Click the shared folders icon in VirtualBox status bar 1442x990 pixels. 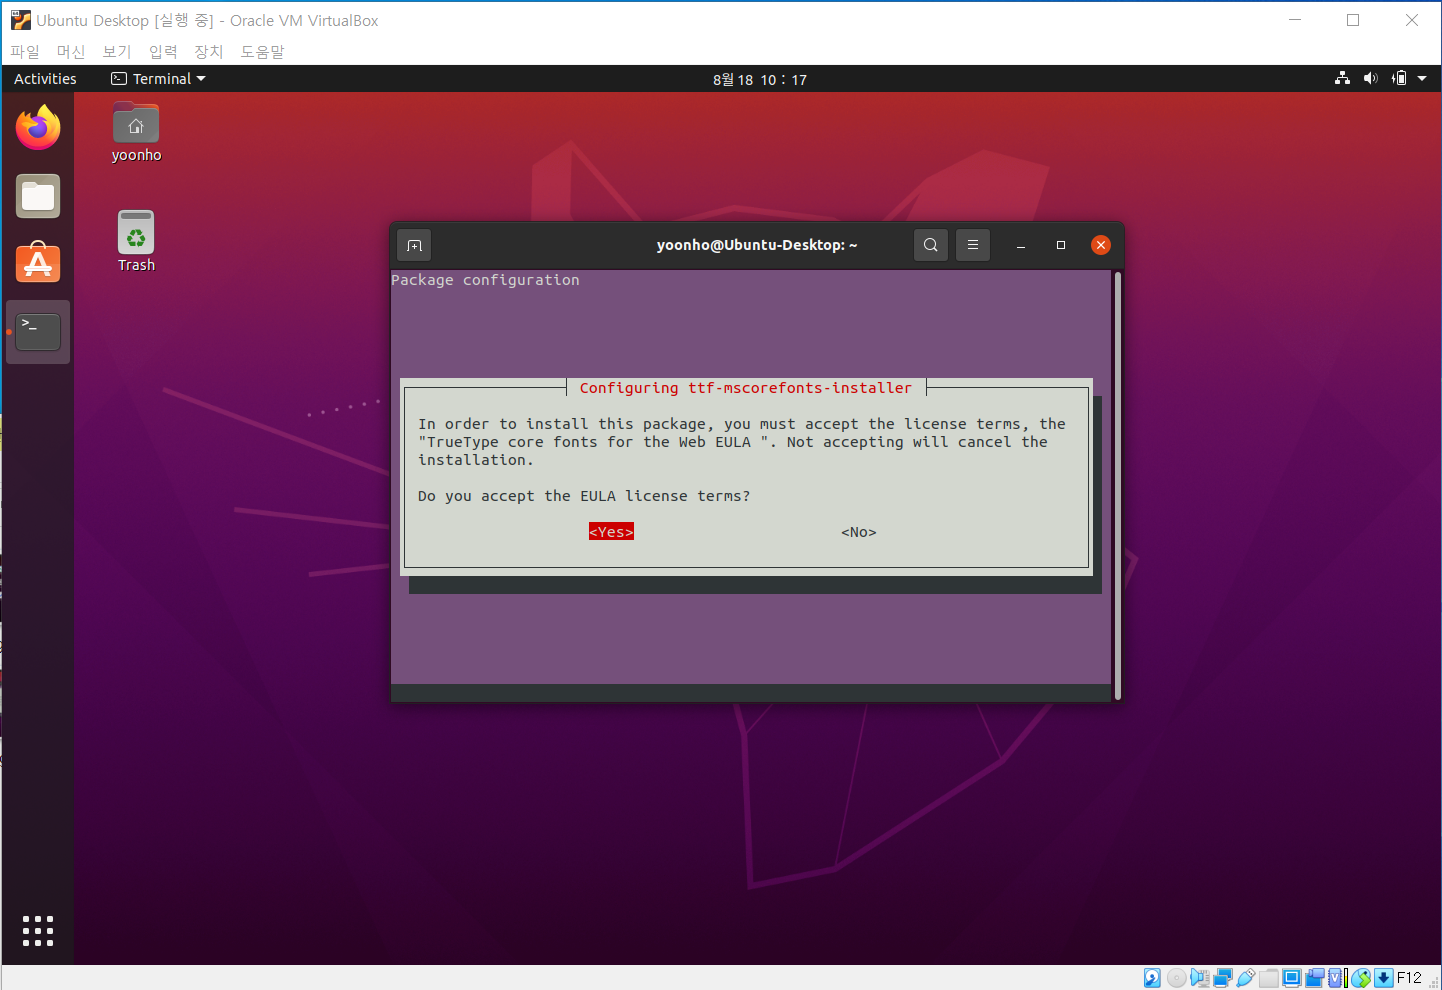(1269, 978)
